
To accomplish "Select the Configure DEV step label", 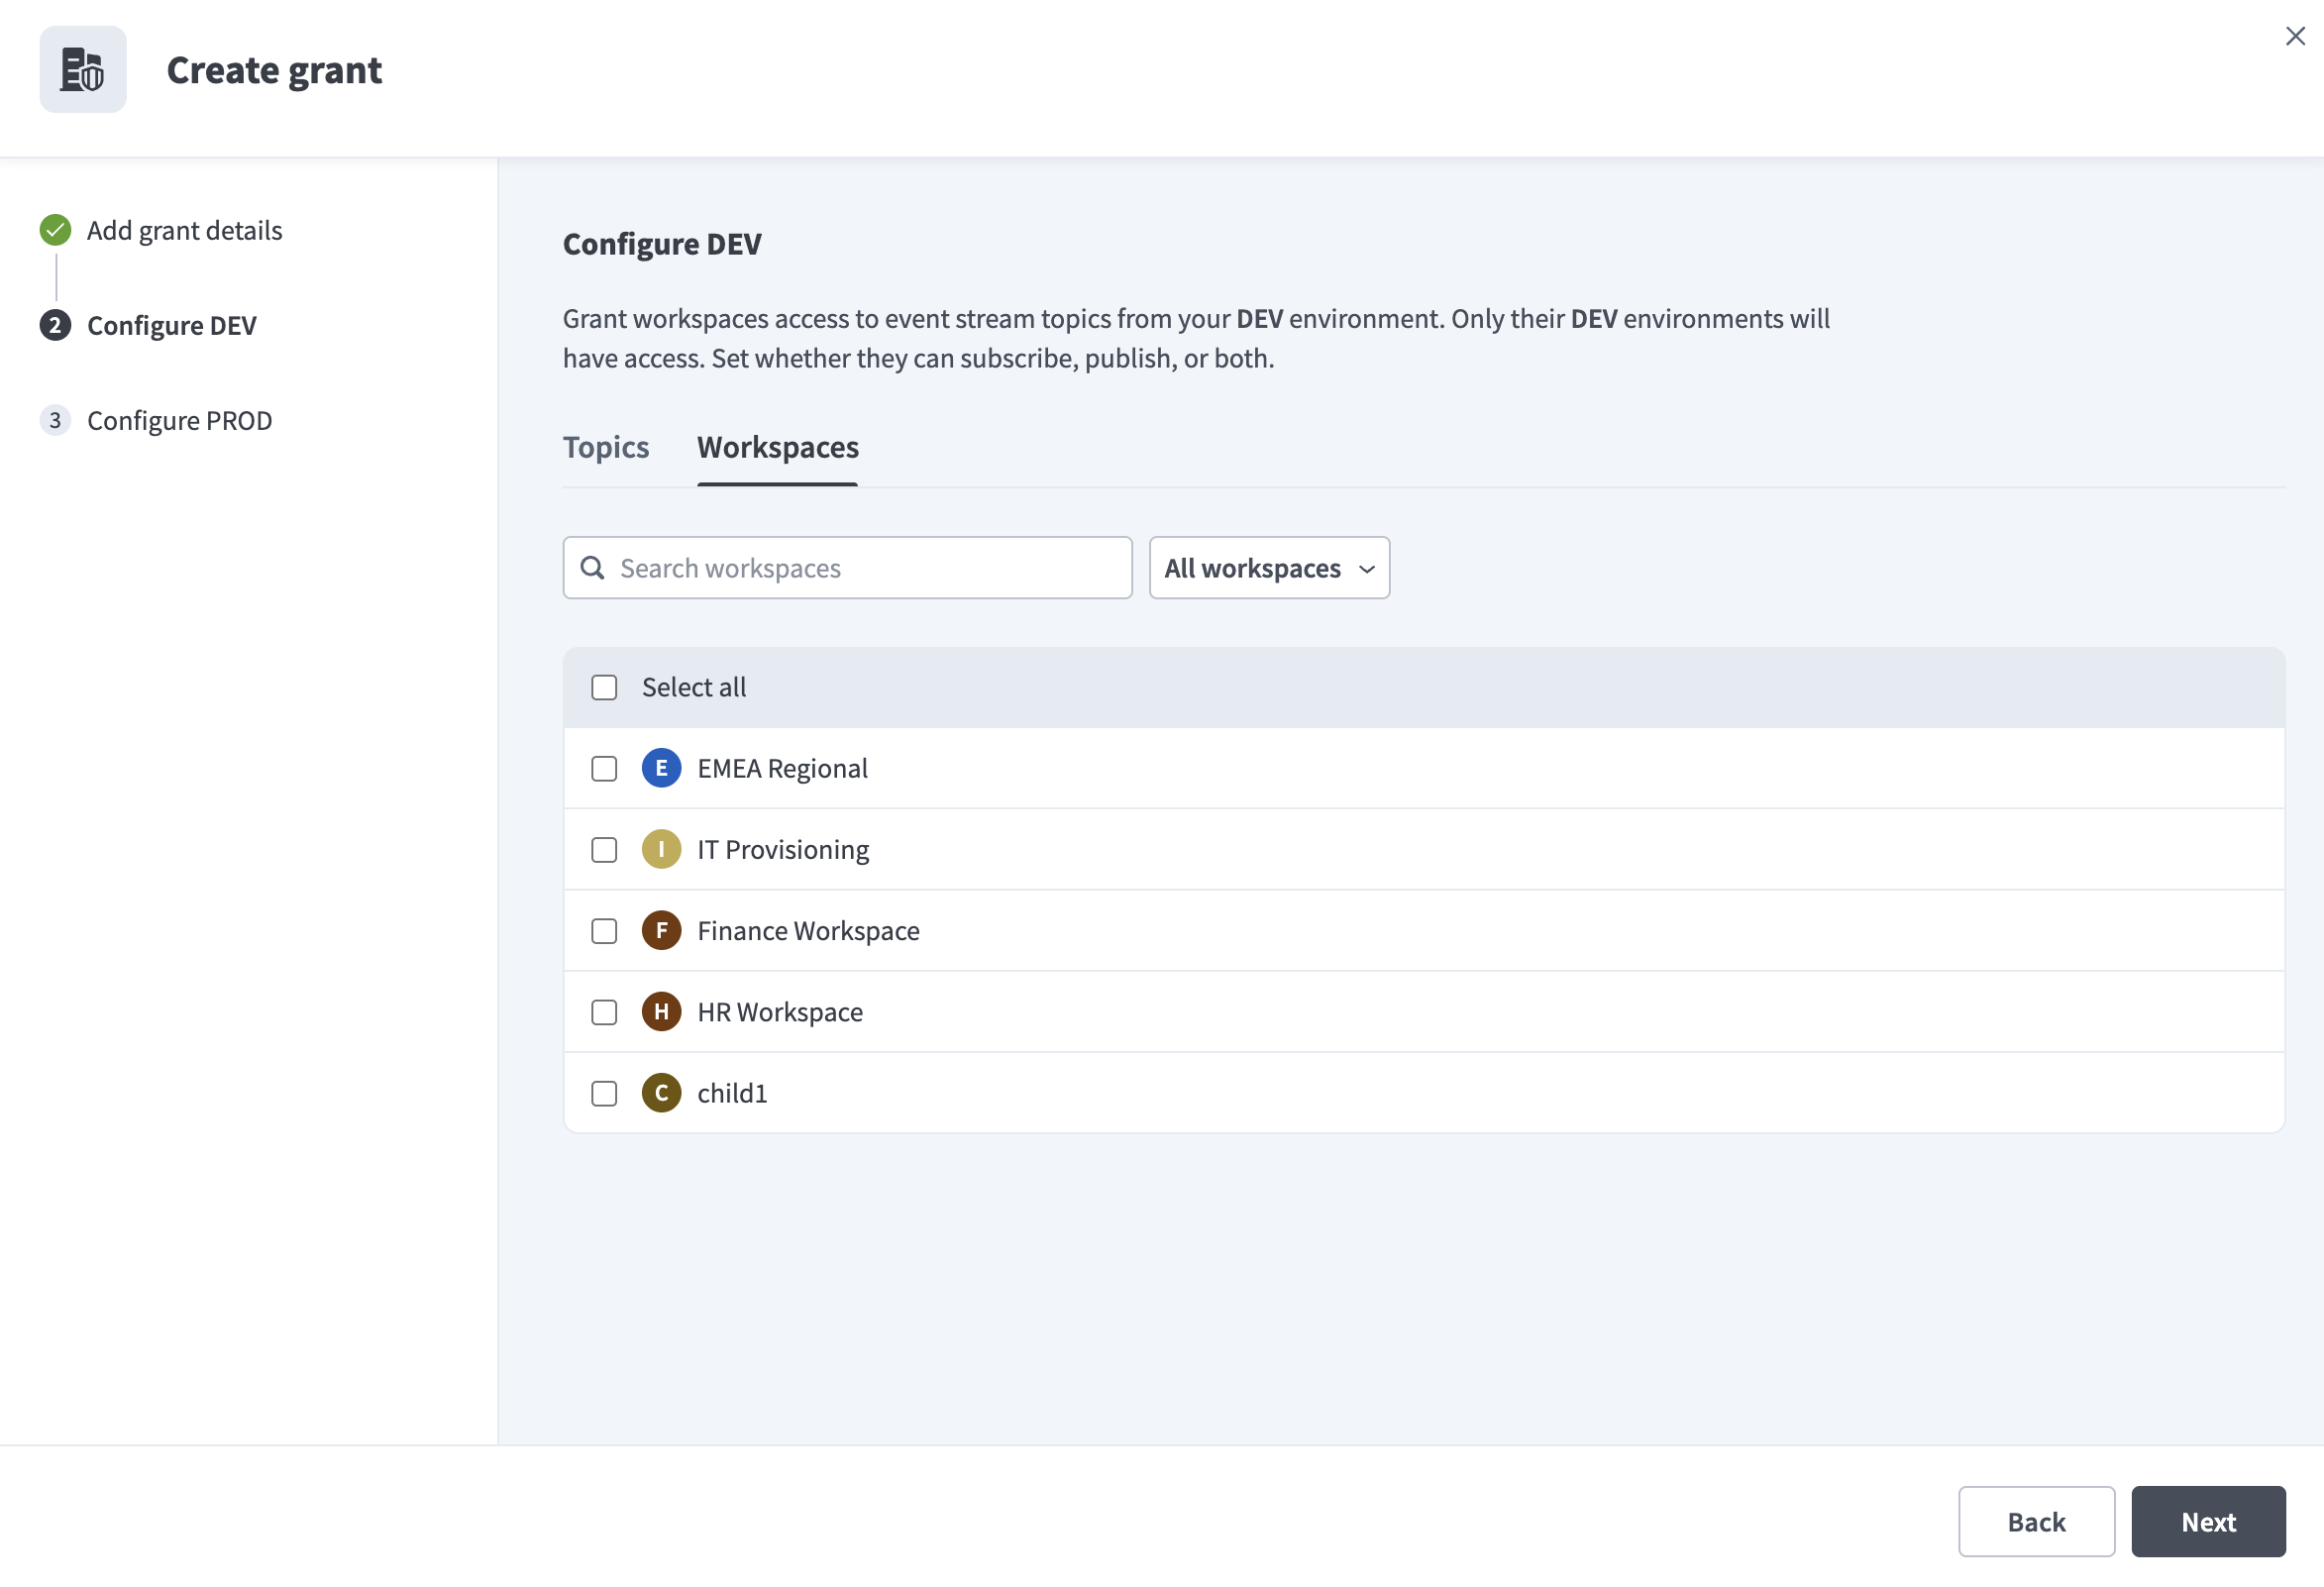I will pyautogui.click(x=172, y=326).
